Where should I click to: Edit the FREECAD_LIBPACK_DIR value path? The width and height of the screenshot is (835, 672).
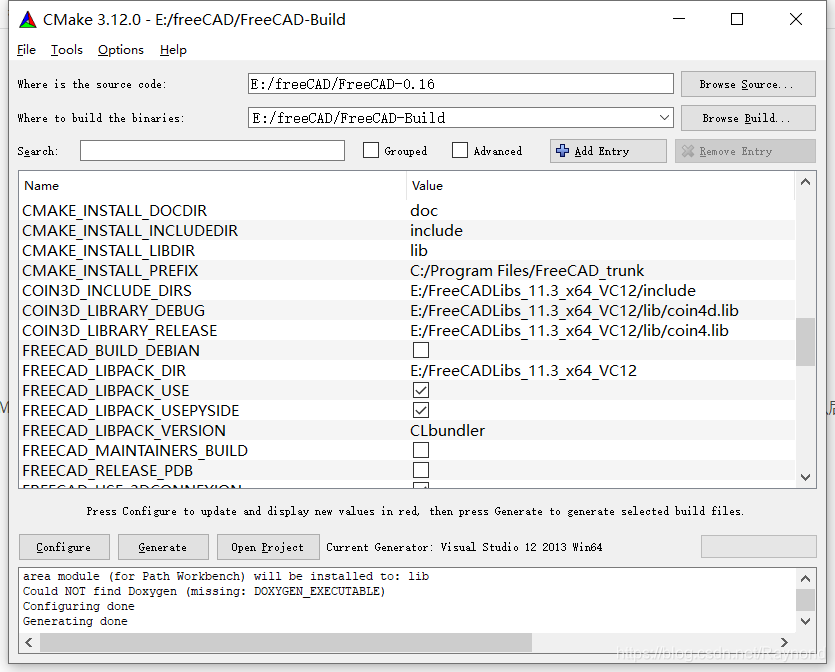click(523, 371)
